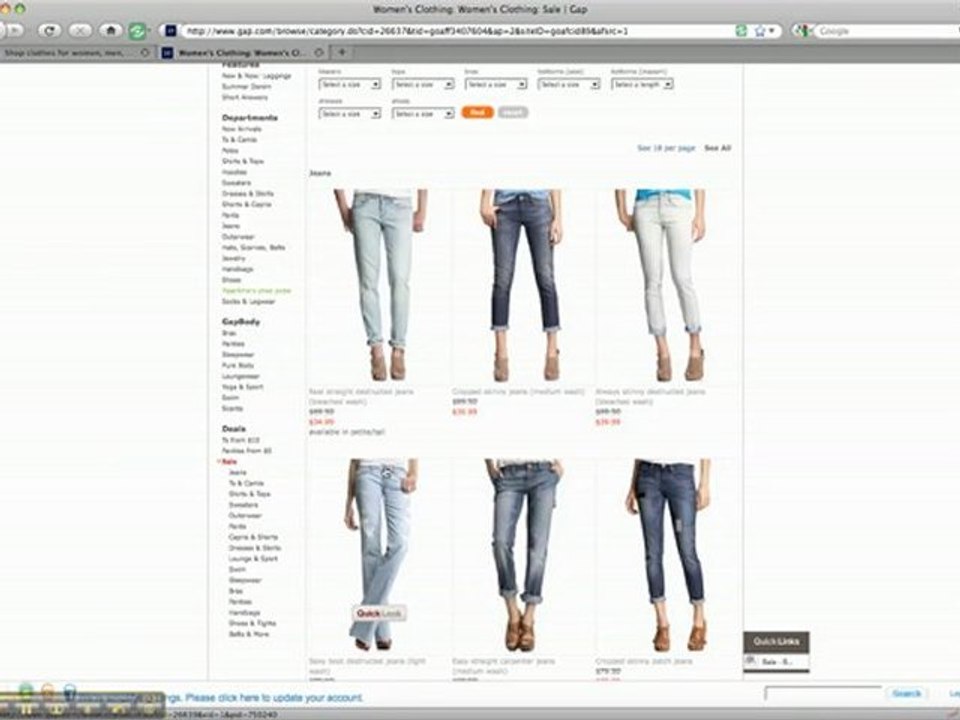Viewport: 960px width, 720px height.
Task: Open the tops 'Select a size' dropdown
Action: pyautogui.click(x=423, y=84)
